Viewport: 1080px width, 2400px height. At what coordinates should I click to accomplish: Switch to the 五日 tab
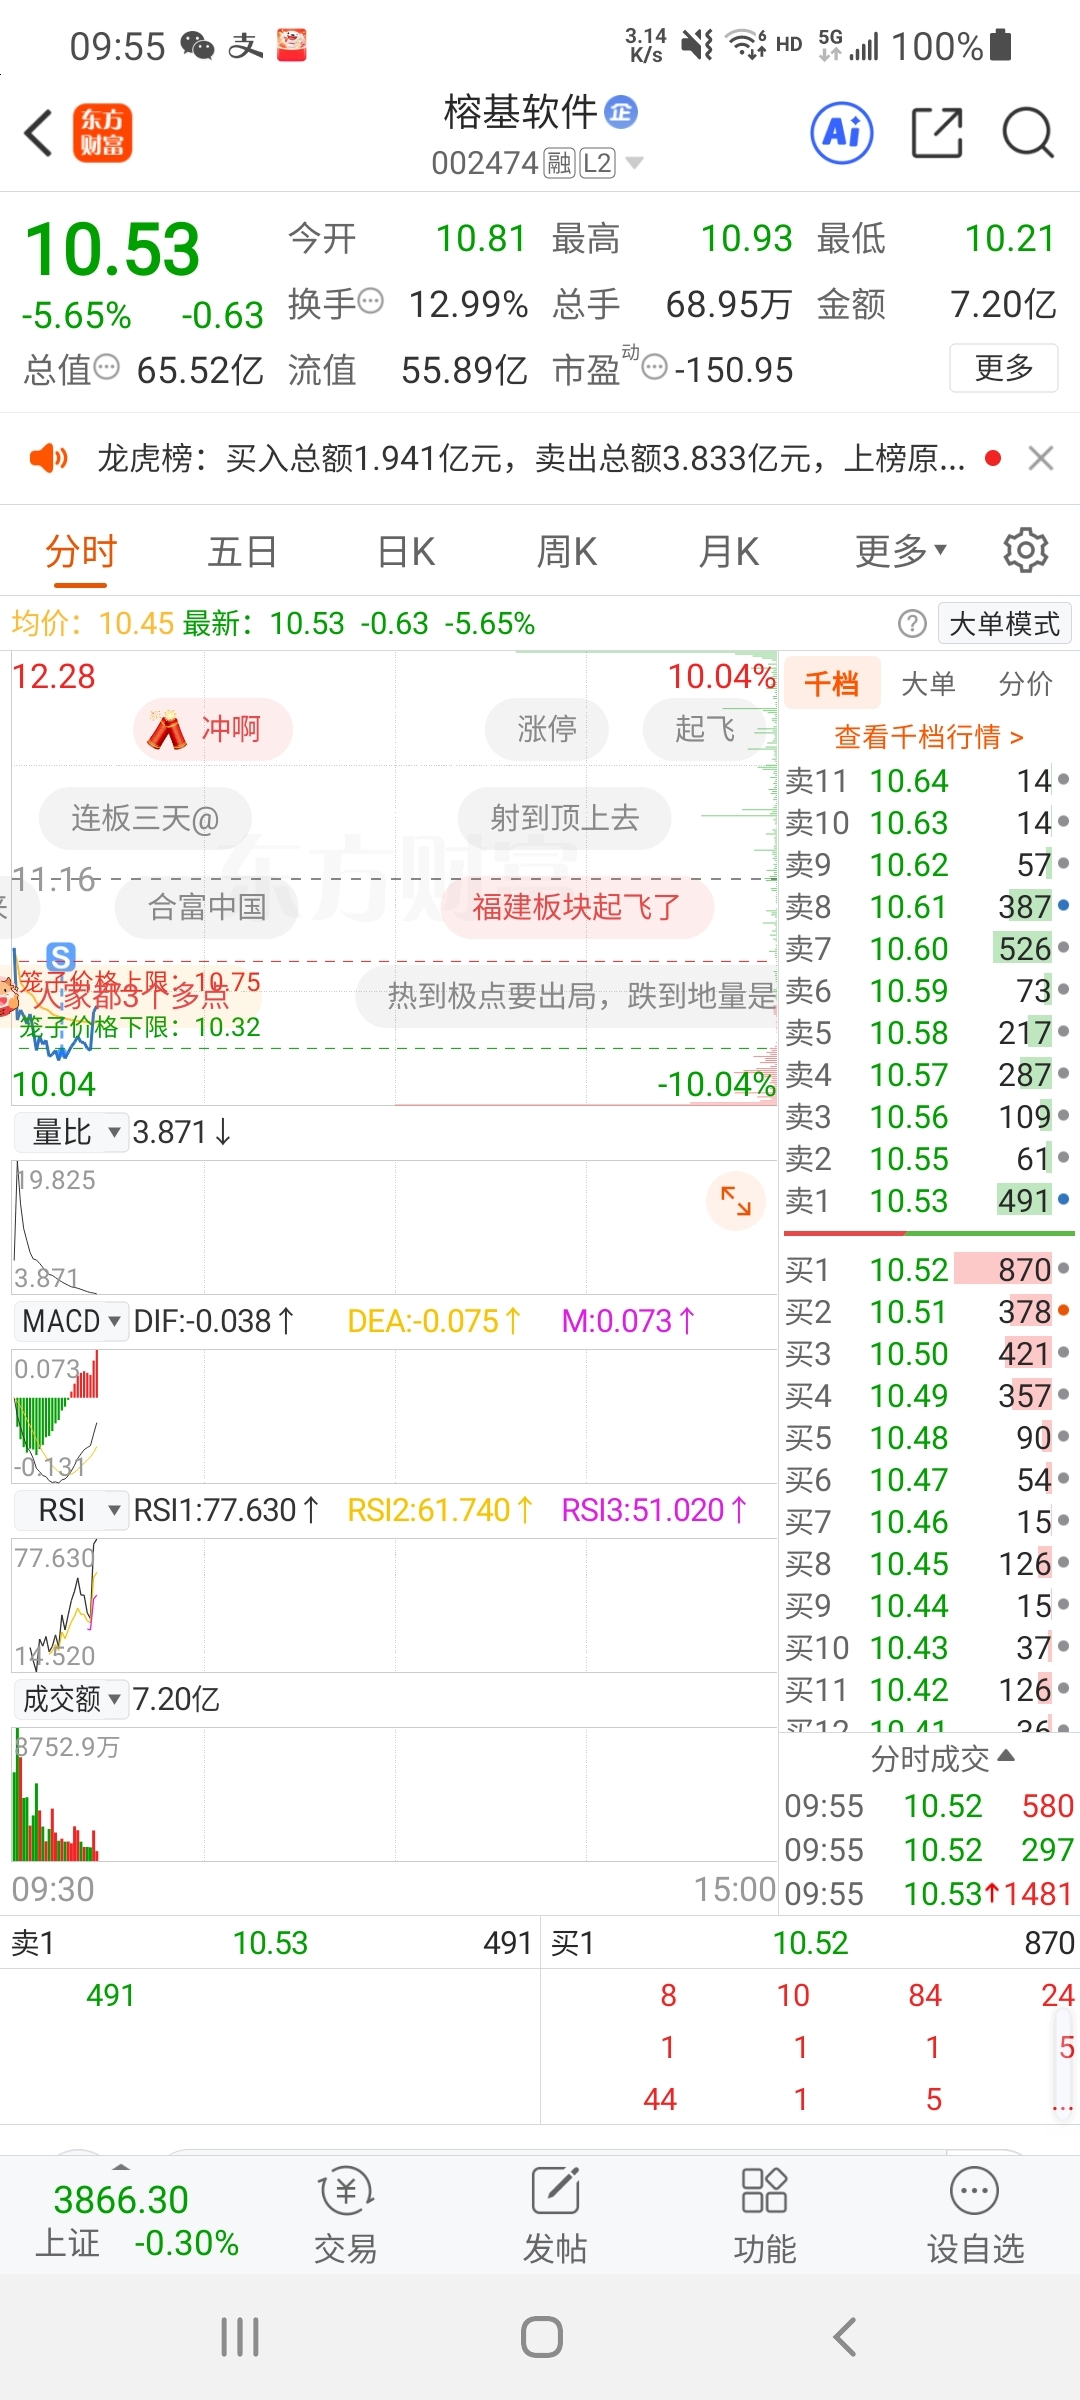[242, 551]
